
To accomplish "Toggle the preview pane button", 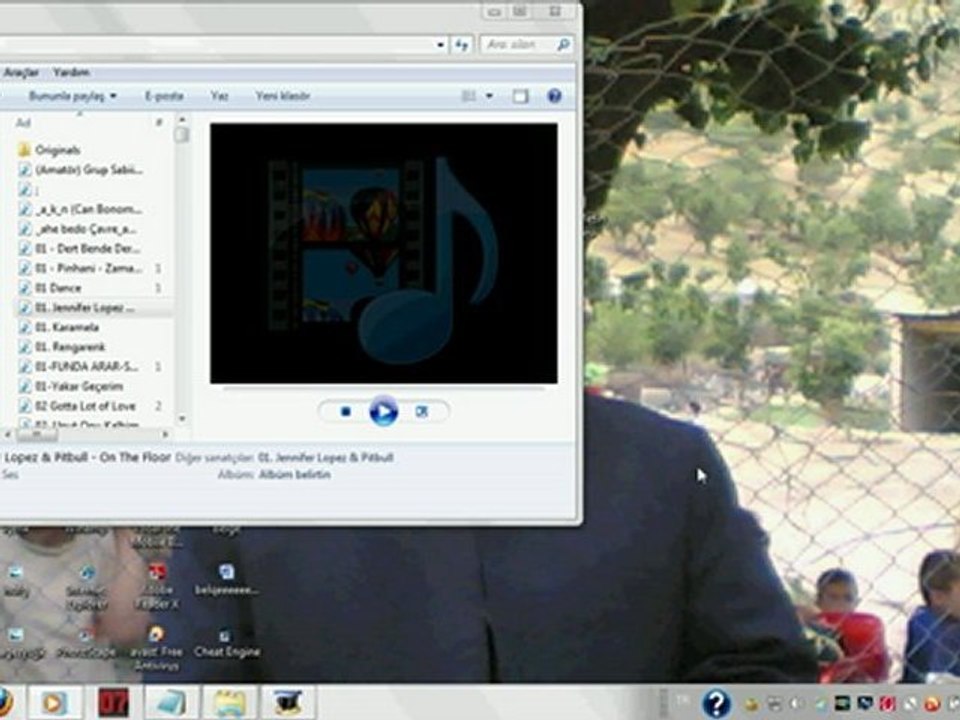I will (520, 96).
